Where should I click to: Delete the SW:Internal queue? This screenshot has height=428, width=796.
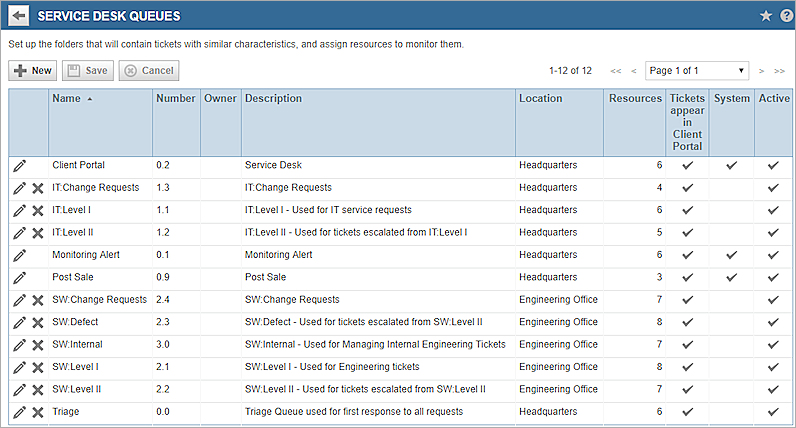(x=37, y=345)
